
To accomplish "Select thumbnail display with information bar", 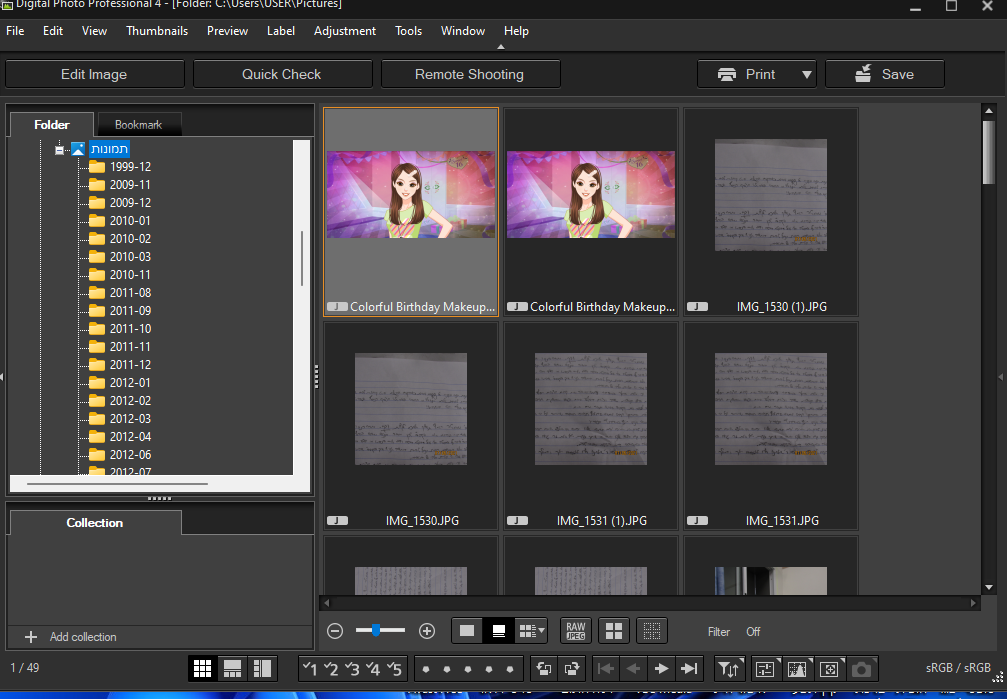I will 498,631.
